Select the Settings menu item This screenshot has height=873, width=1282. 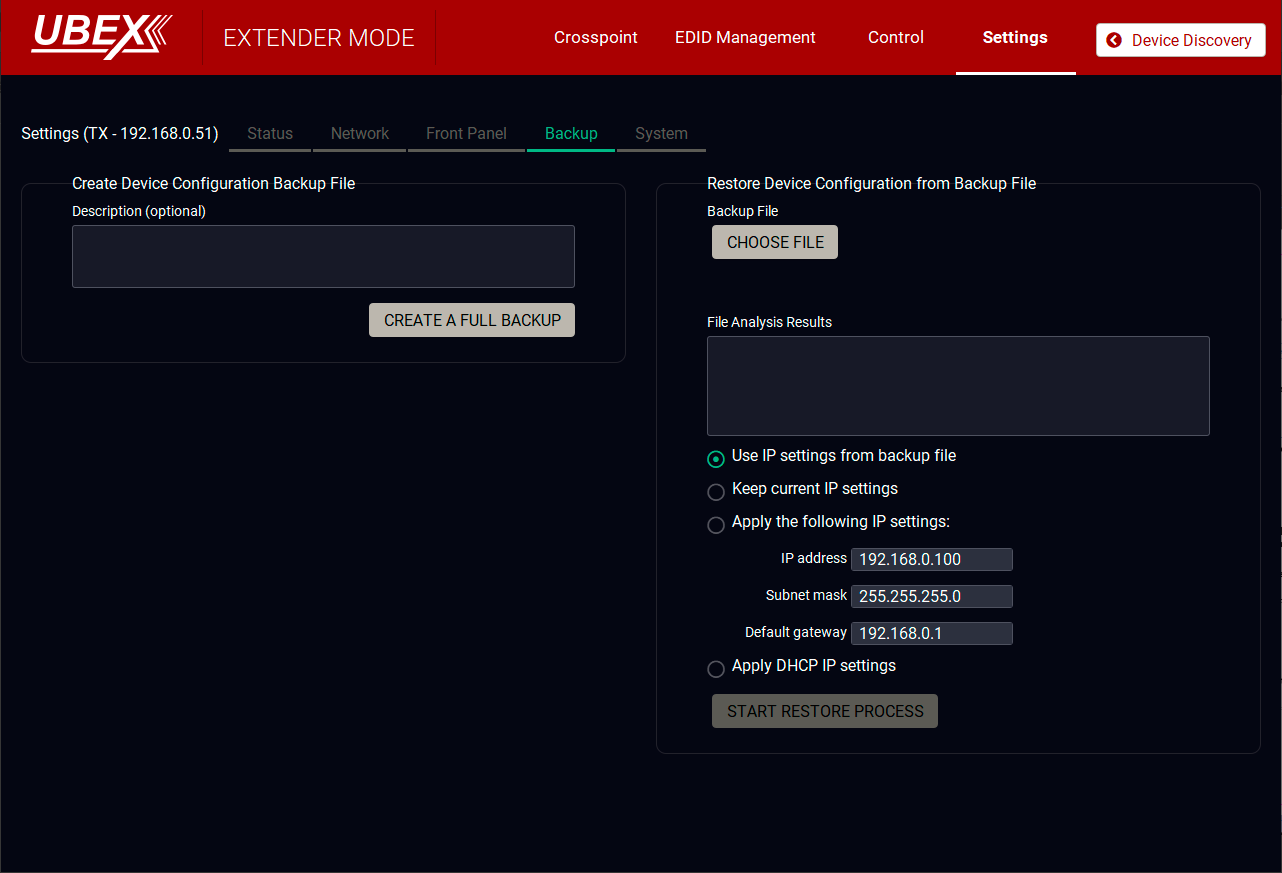point(1015,38)
